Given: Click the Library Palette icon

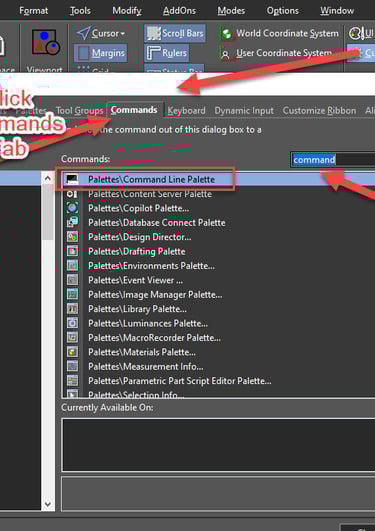Looking at the screenshot, I should tap(72, 309).
